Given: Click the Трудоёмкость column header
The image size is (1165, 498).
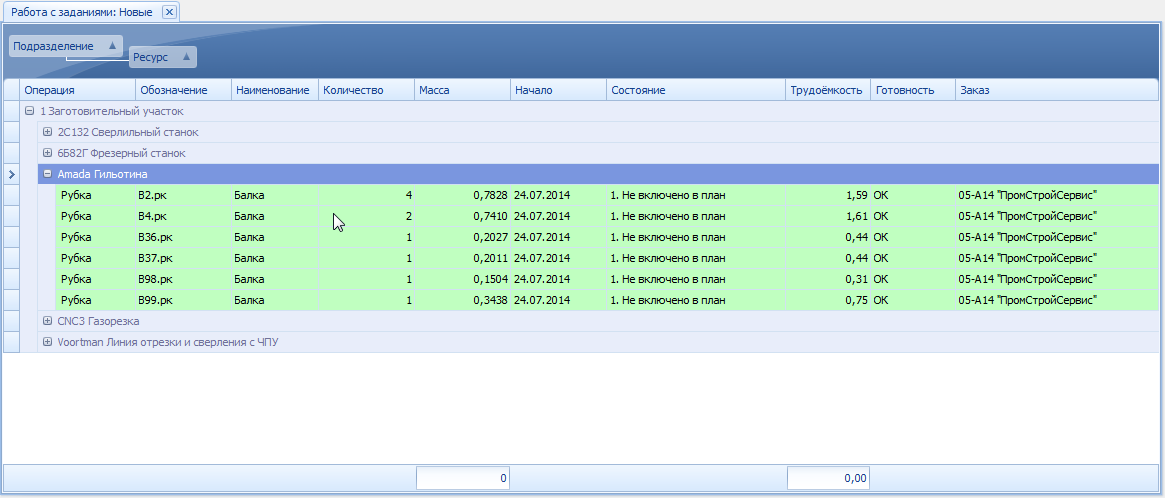Looking at the screenshot, I should click(827, 90).
